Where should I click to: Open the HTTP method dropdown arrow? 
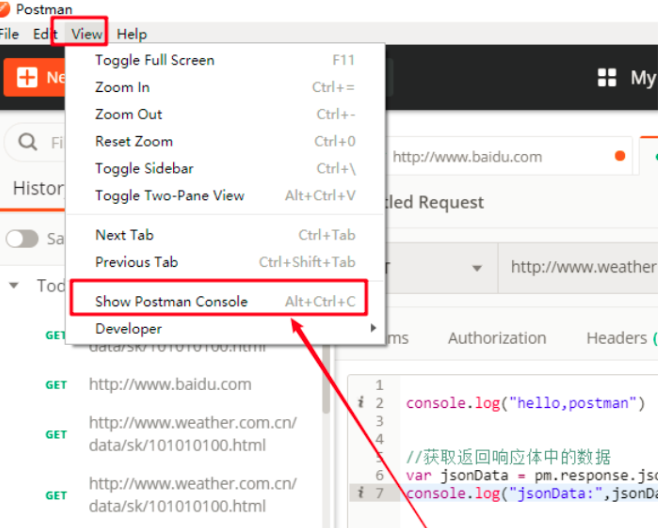[477, 268]
